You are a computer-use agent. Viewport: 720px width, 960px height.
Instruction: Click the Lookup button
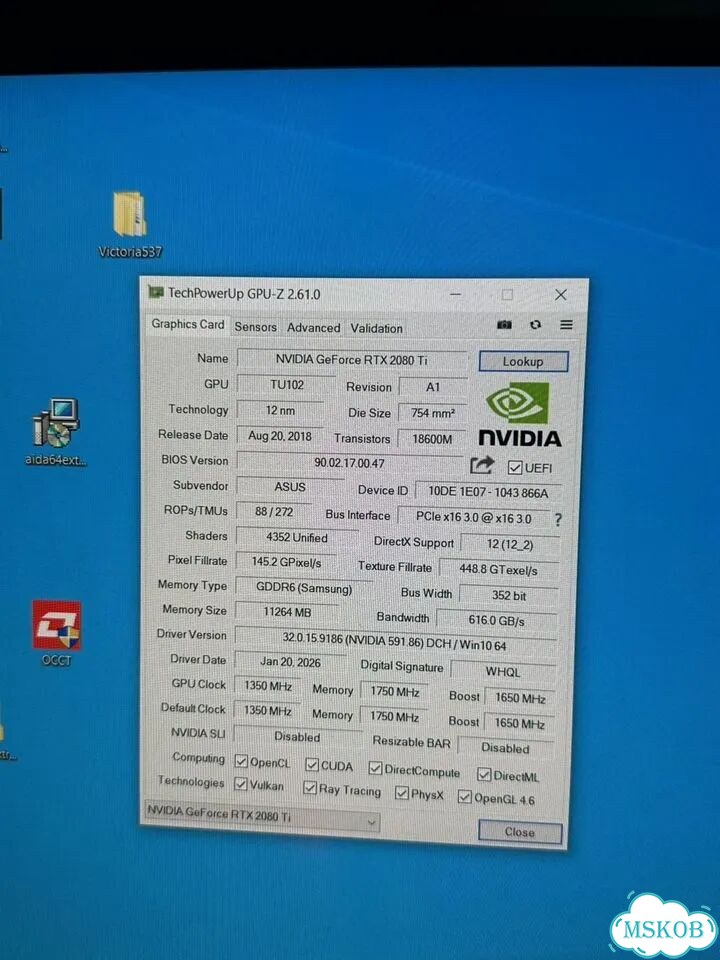click(x=523, y=361)
